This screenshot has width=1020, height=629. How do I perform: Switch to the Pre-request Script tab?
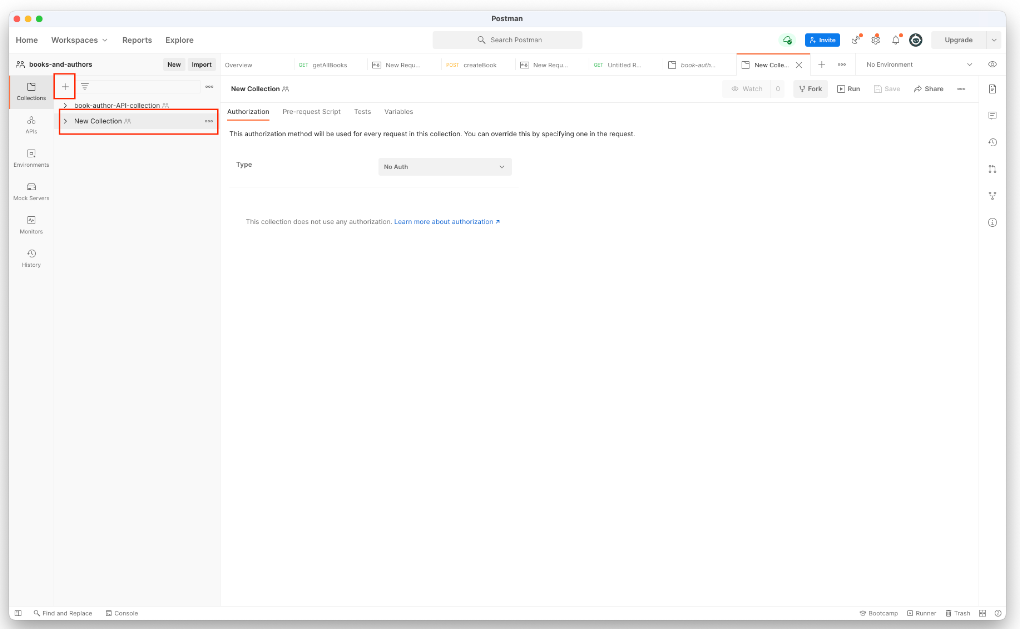311,112
